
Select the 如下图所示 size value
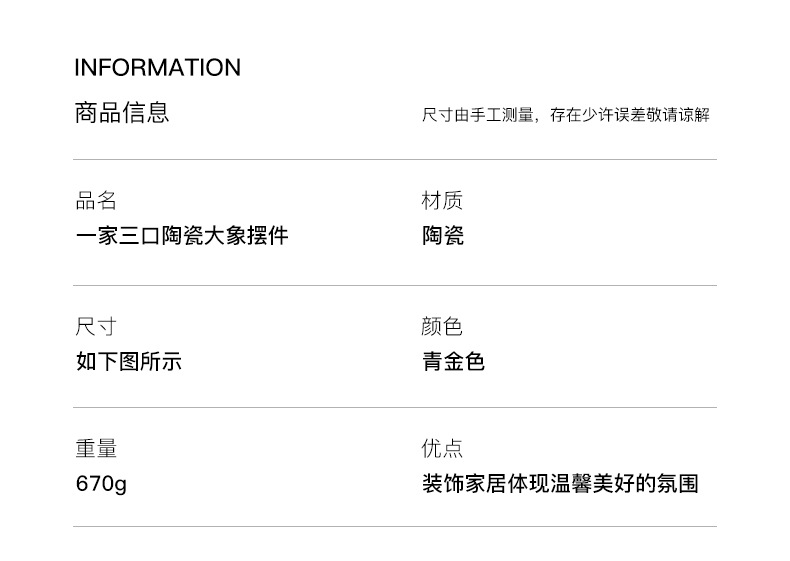pyautogui.click(x=128, y=361)
